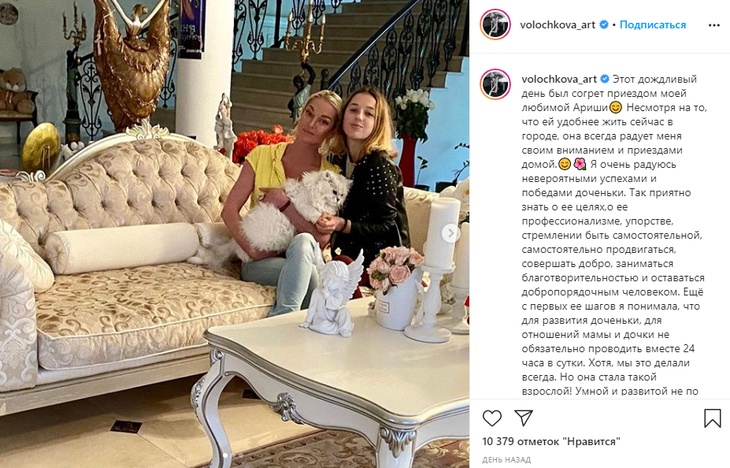Image resolution: width=730 pixels, height=468 pixels.
Task: View the 10 379 likes list
Action: click(551, 441)
